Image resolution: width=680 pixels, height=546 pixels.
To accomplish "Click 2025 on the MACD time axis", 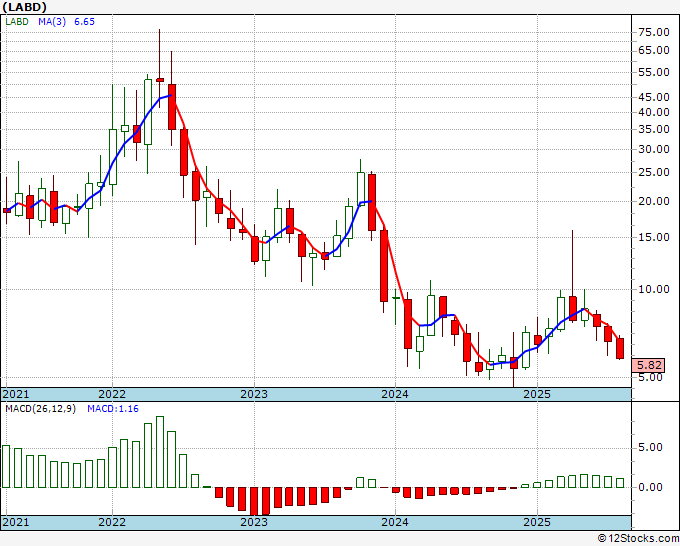I will pyautogui.click(x=537, y=522).
